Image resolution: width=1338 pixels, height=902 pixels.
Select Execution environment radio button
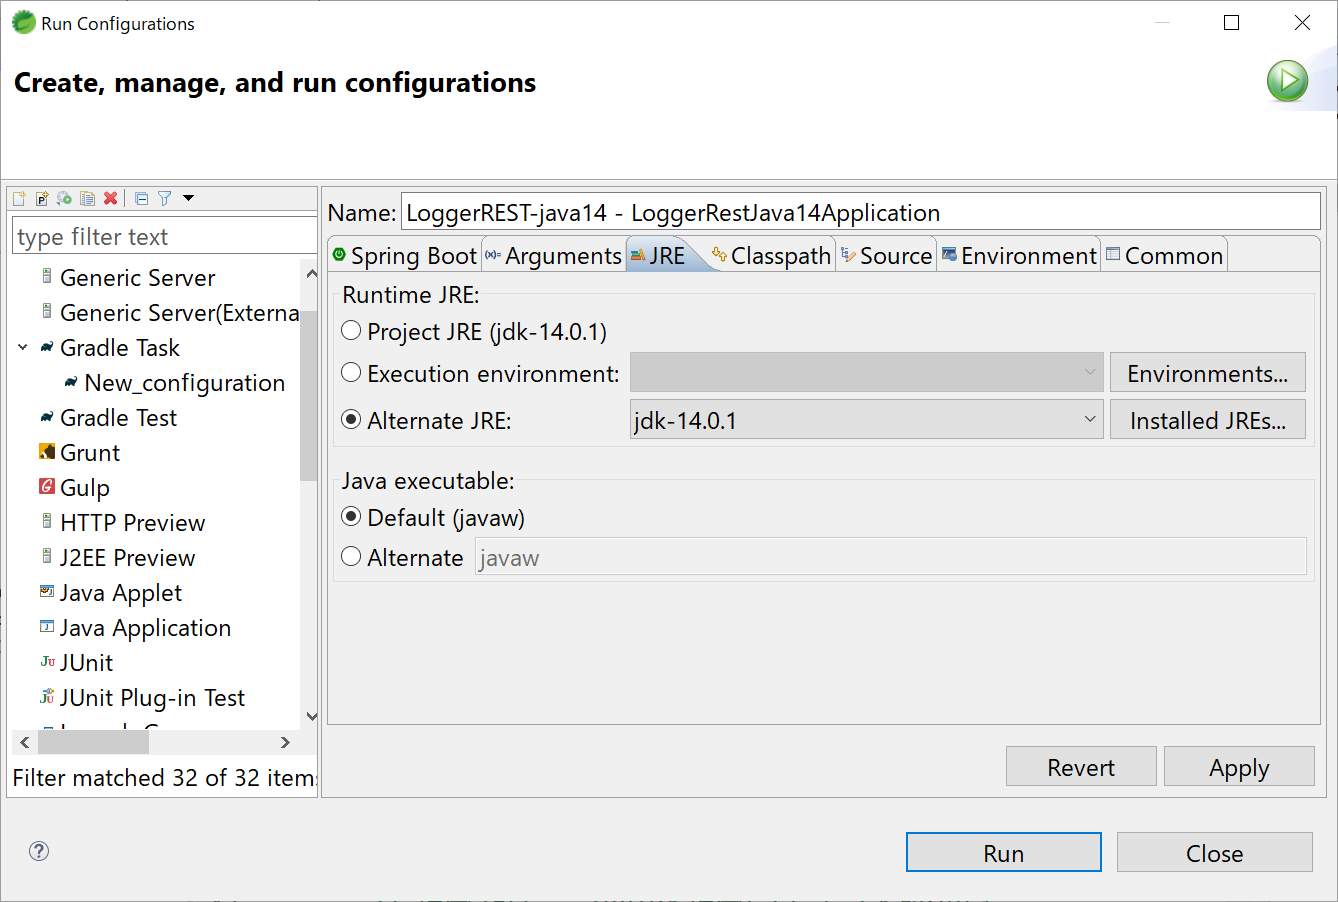point(351,373)
